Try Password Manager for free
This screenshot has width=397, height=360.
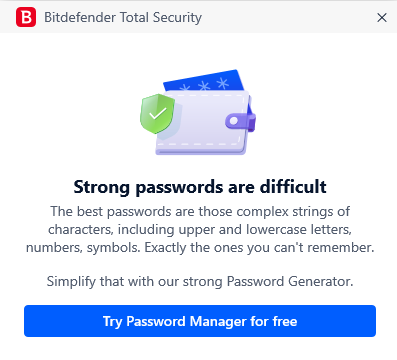(200, 321)
